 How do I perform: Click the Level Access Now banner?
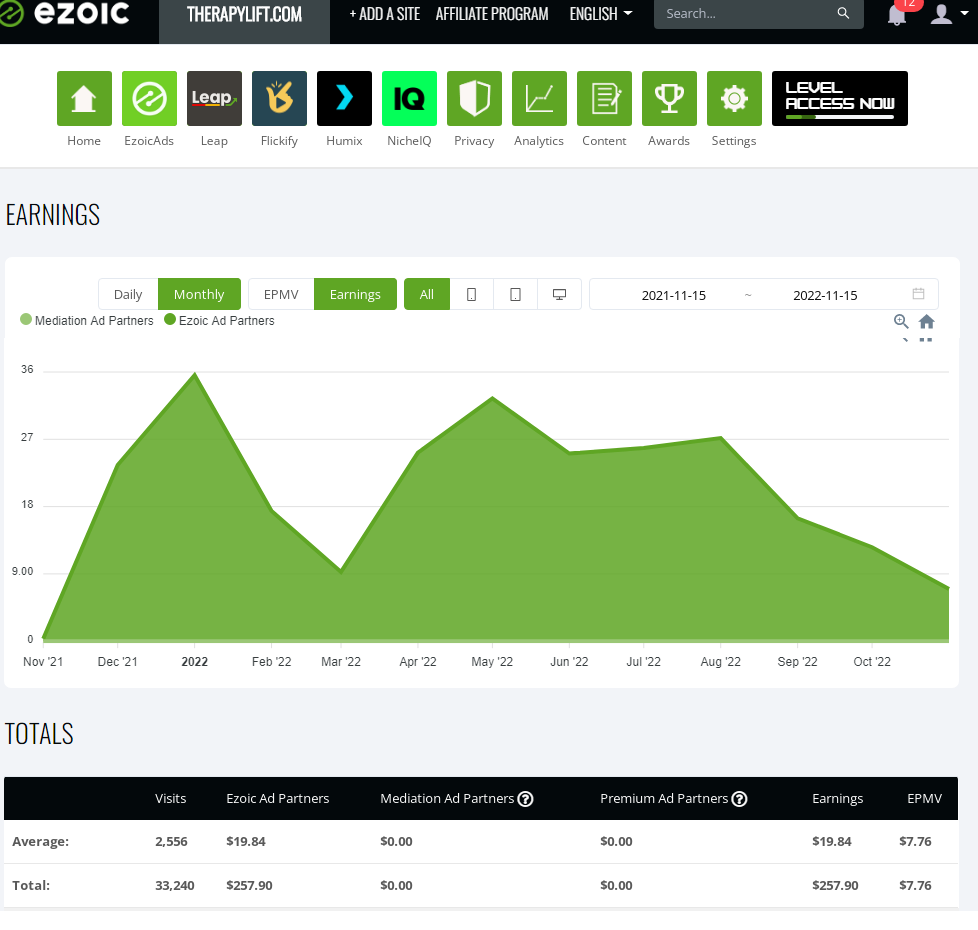(x=840, y=99)
